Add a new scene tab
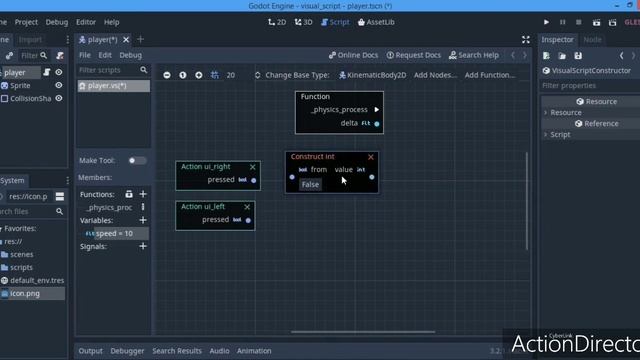 pos(140,40)
